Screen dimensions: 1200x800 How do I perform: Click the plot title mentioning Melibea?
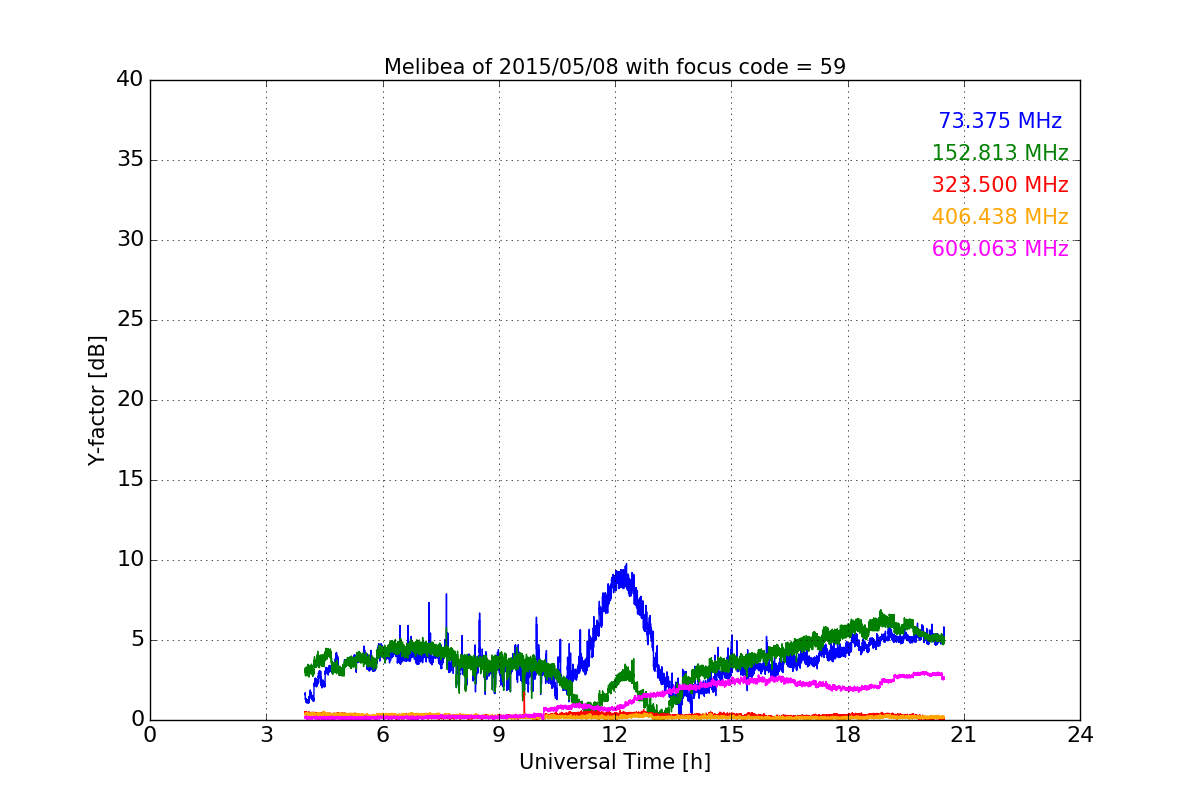point(615,67)
